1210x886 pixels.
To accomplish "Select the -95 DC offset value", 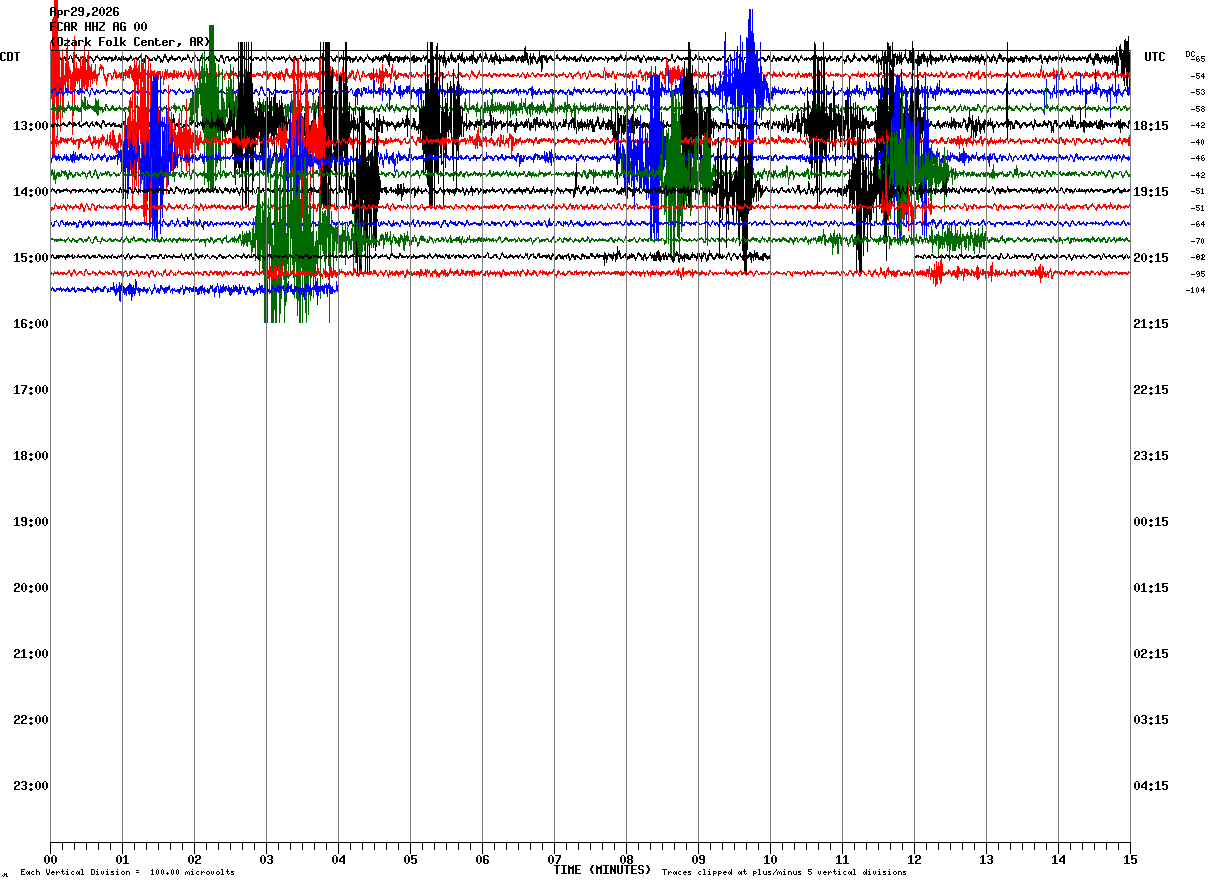I will [1197, 274].
